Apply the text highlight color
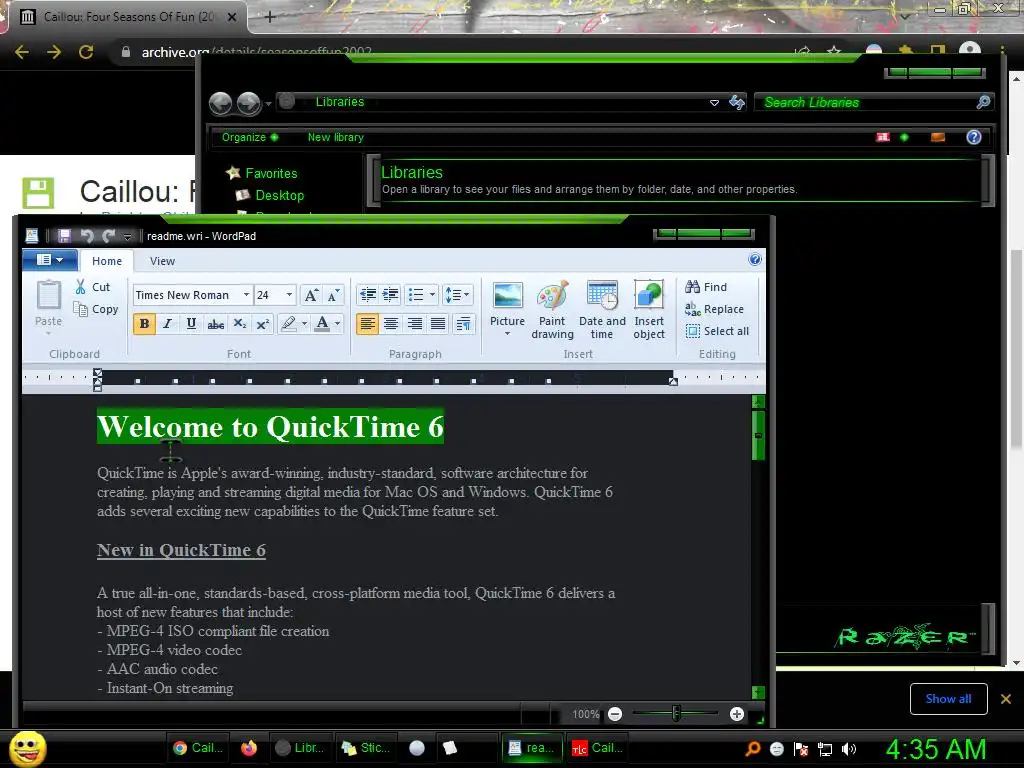Viewport: 1024px width, 768px height. point(288,323)
